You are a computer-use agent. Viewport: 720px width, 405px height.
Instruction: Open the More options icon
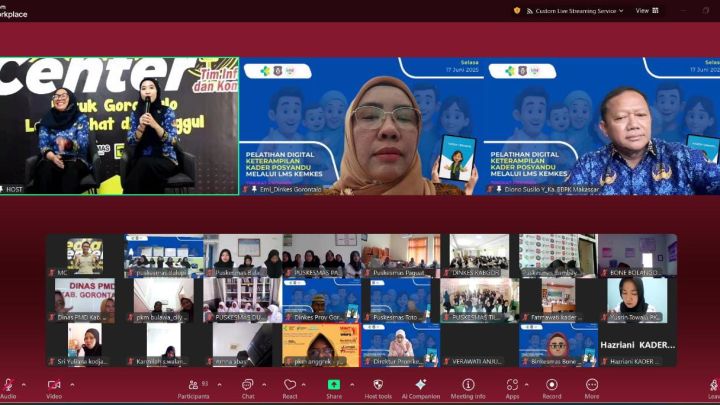[592, 385]
